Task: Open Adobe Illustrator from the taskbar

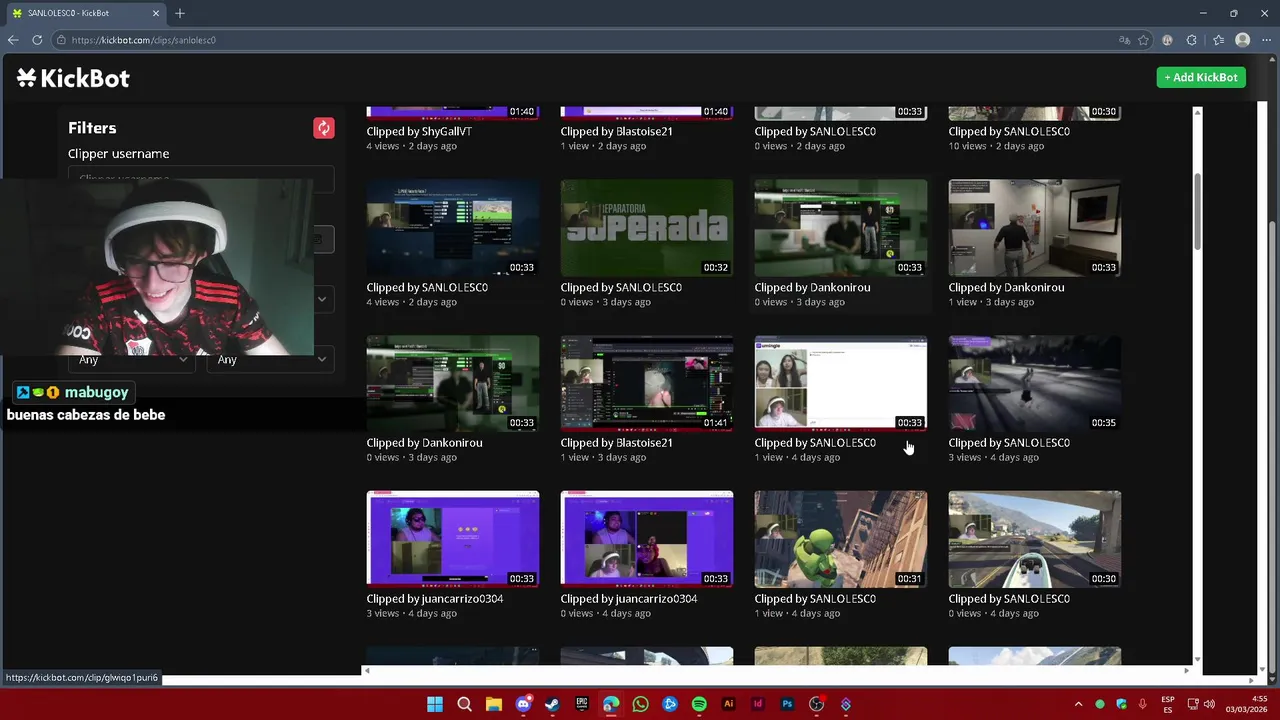Action: [728, 704]
